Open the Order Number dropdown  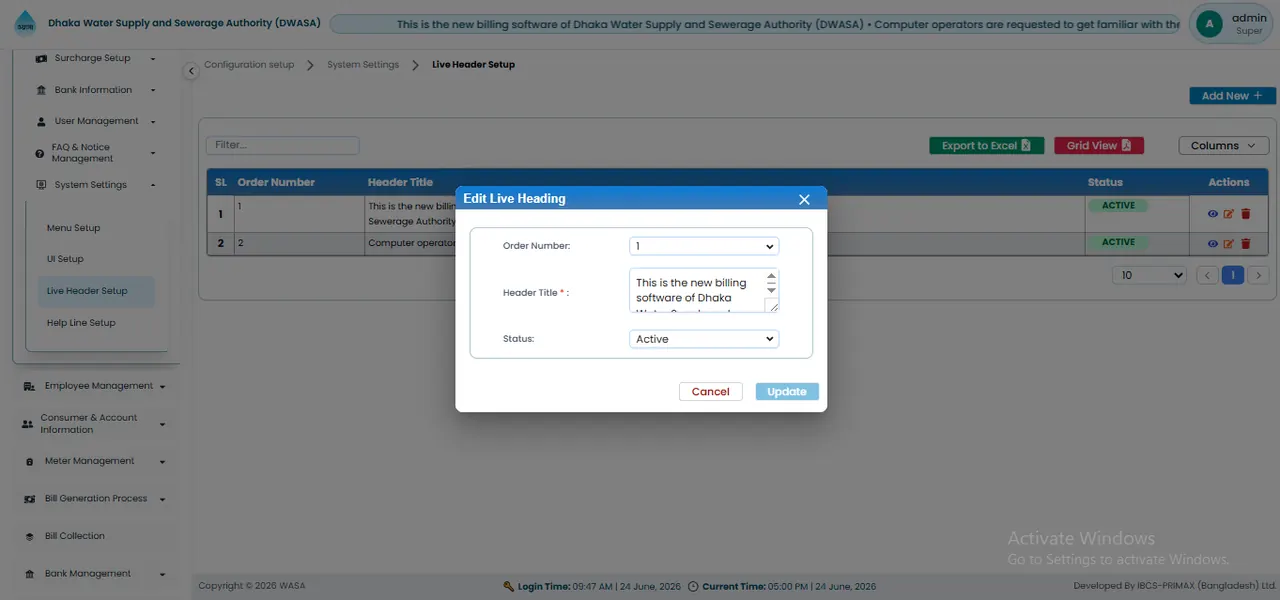point(704,246)
